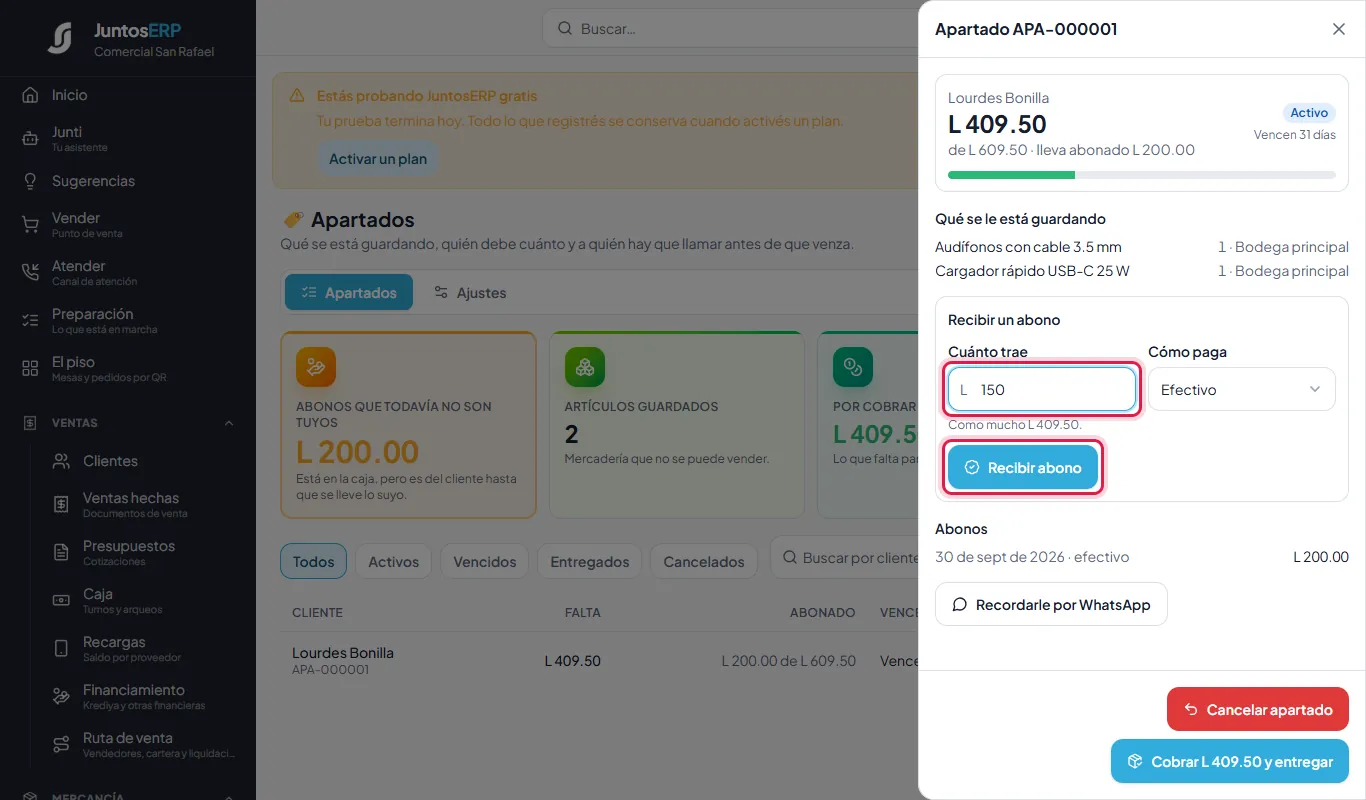Screen dimensions: 1366x800
Task: Click the payment progress bar in the panel
Action: pyautogui.click(x=1142, y=175)
